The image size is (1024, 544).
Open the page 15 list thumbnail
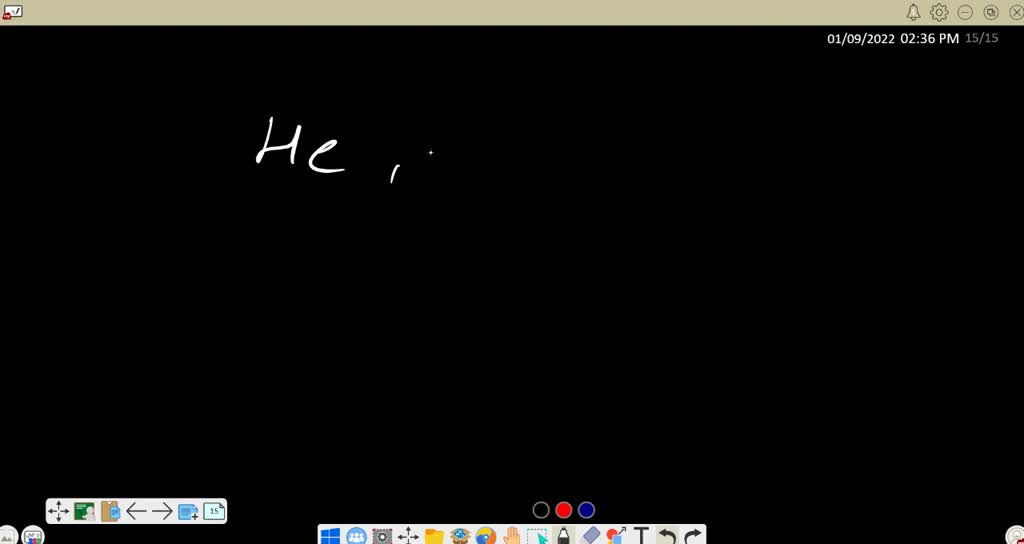click(x=214, y=511)
